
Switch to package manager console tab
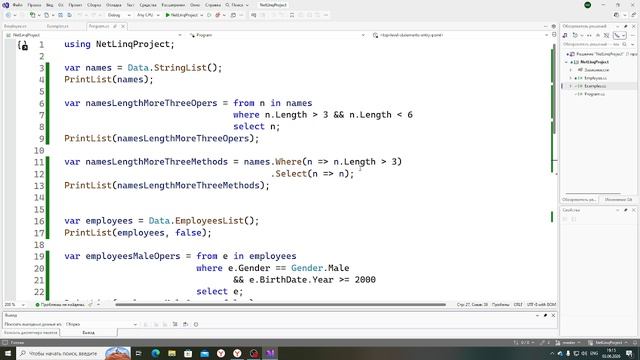point(31,333)
